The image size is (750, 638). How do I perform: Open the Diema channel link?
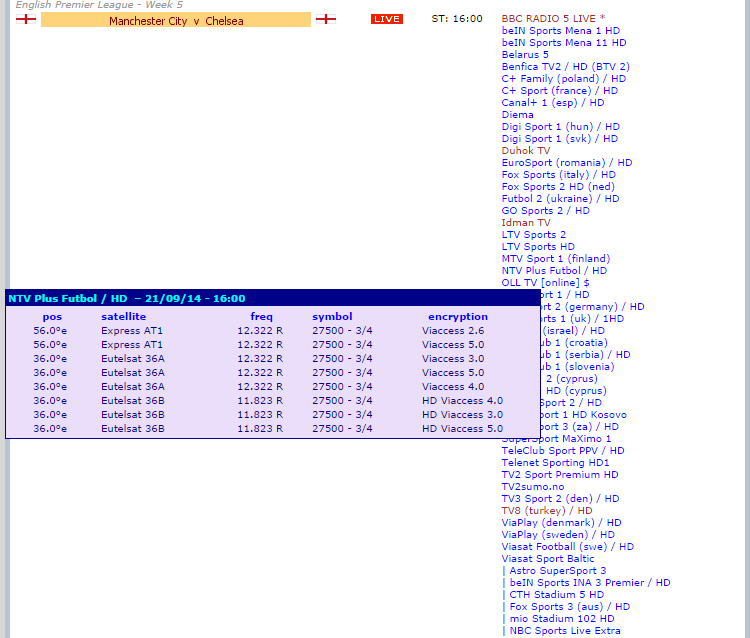click(518, 114)
